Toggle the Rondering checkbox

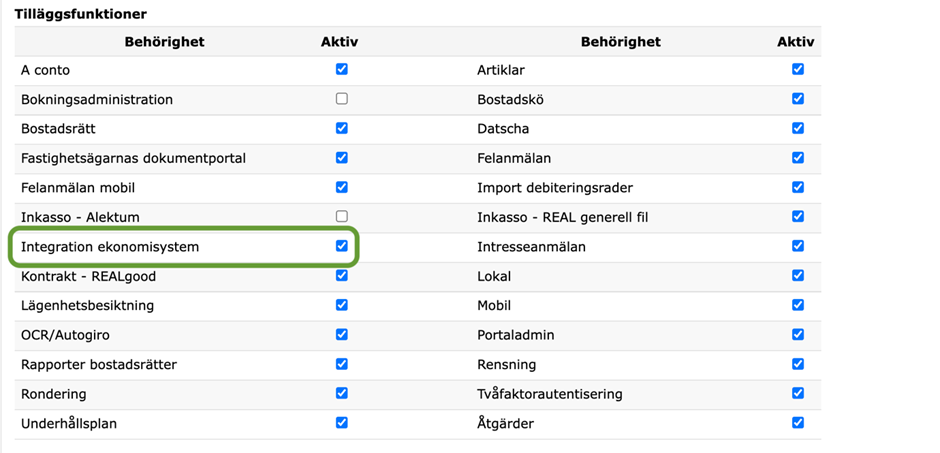point(342,393)
